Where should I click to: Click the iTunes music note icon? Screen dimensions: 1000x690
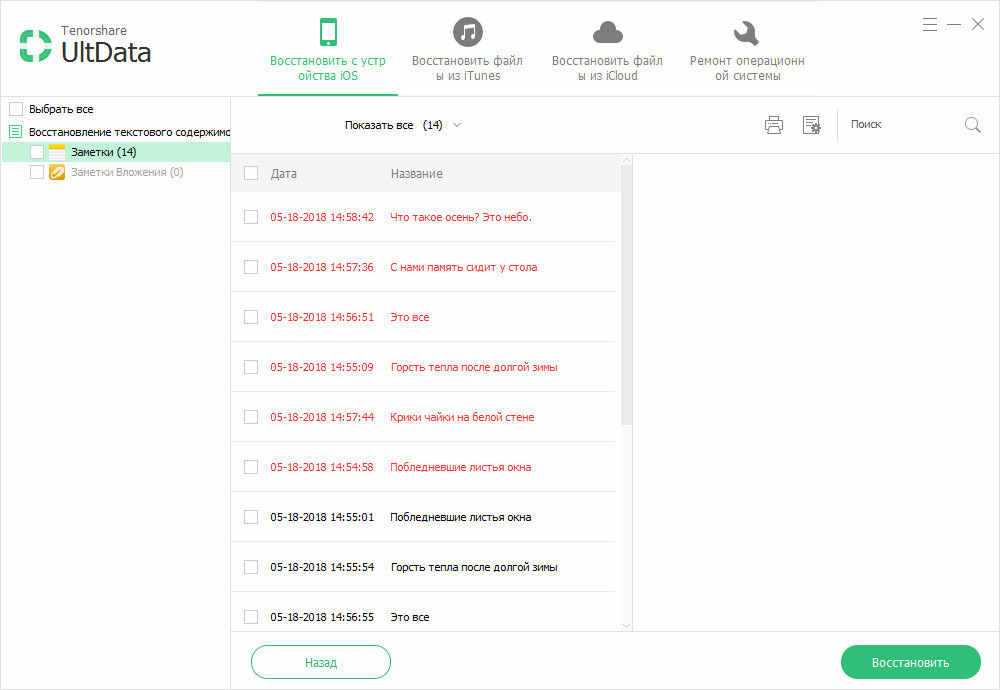coord(467,32)
